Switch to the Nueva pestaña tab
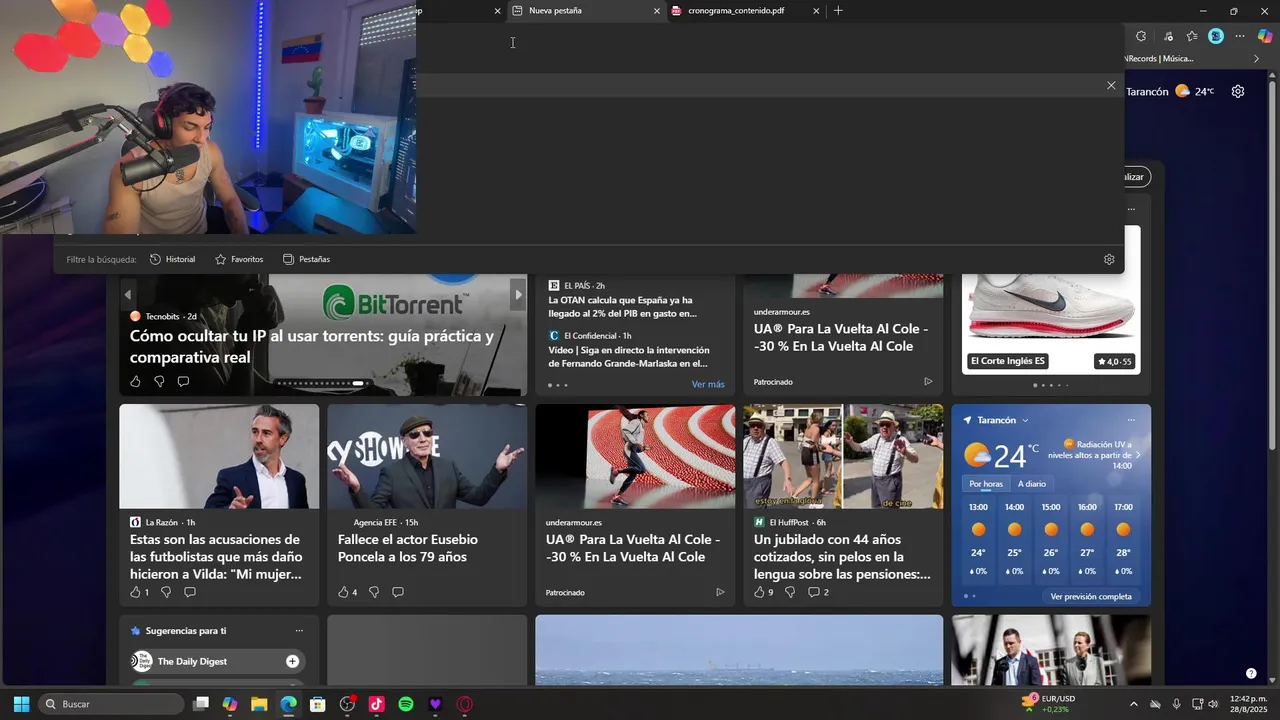 (585, 11)
